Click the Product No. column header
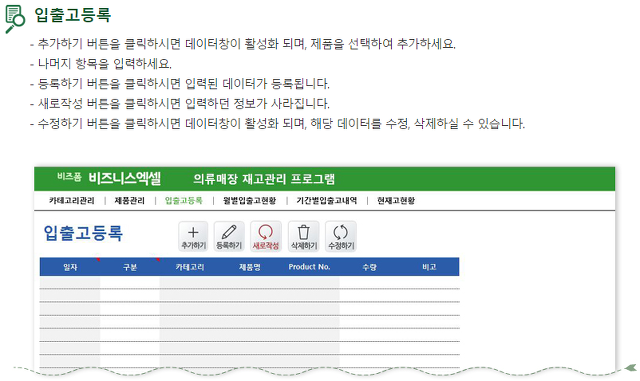This screenshot has height=381, width=640. point(309,267)
